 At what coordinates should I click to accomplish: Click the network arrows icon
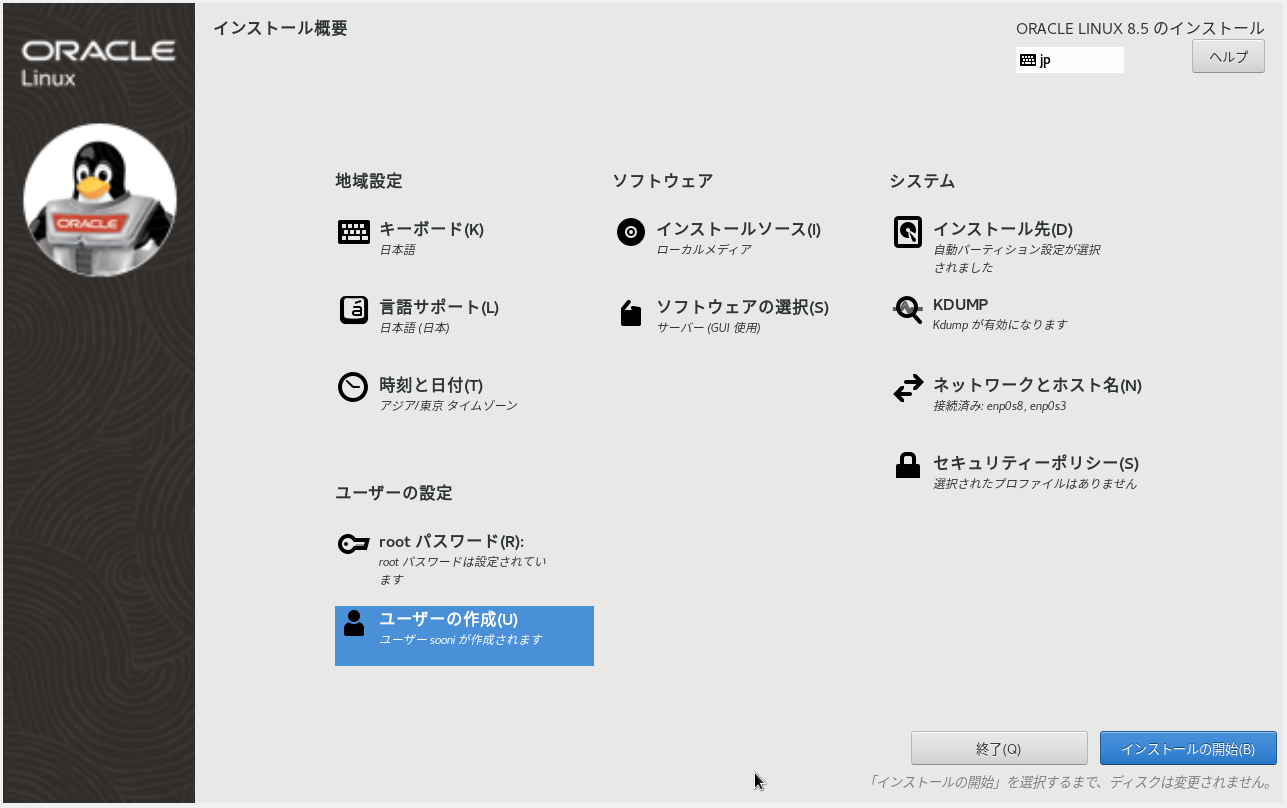click(907, 388)
